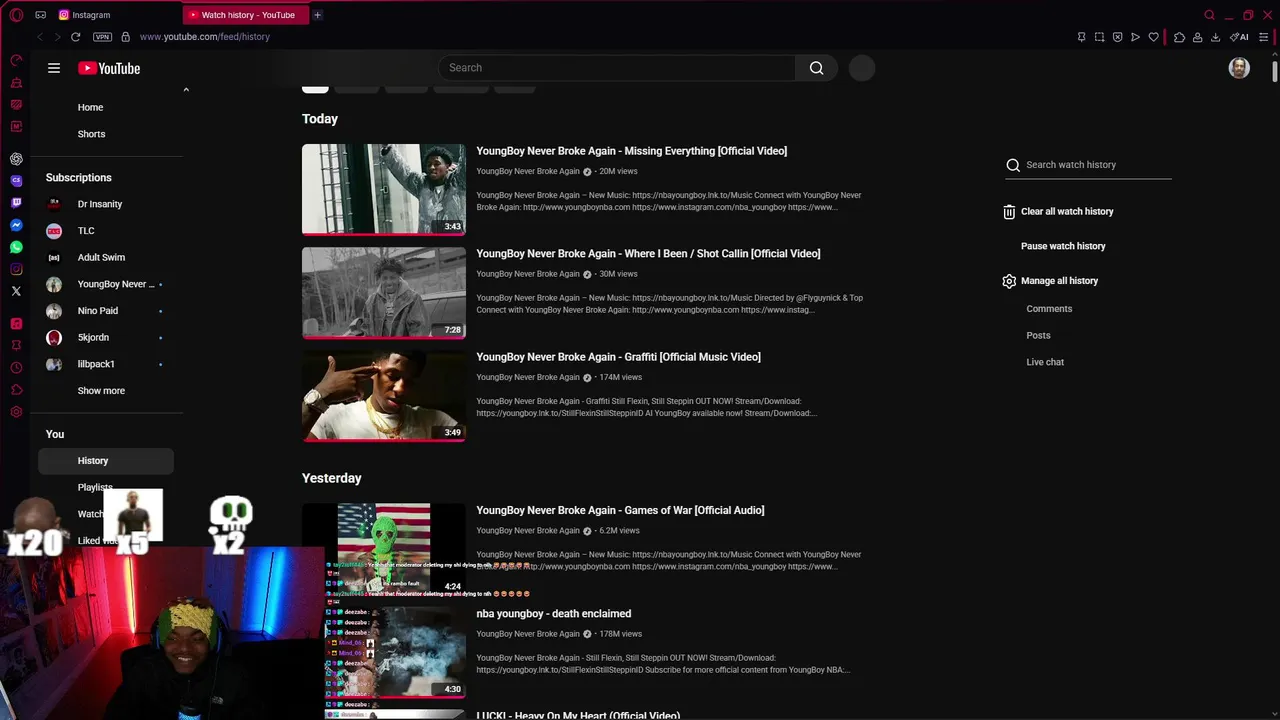Viewport: 1280px width, 720px height.
Task: Open ad blocker shield icon
Action: [1117, 37]
